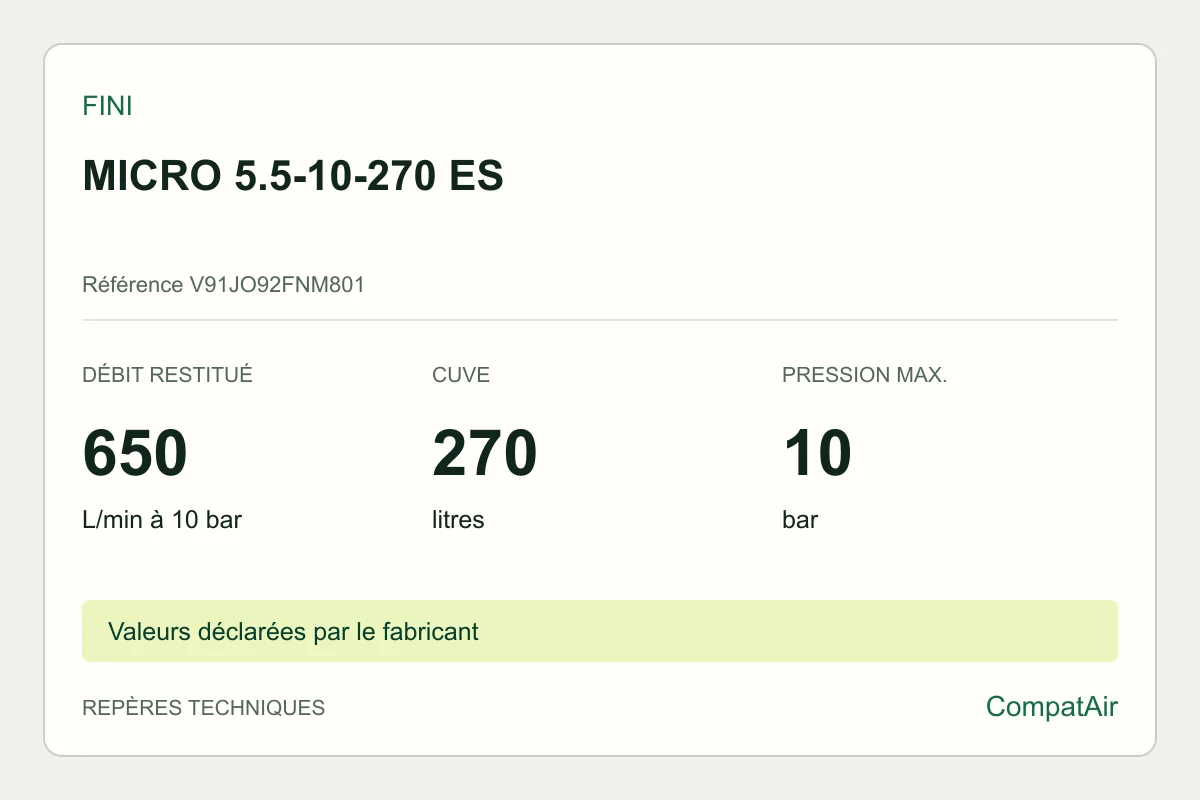Image resolution: width=1200 pixels, height=800 pixels.
Task: Open the CompatAir brand link
Action: click(1052, 707)
